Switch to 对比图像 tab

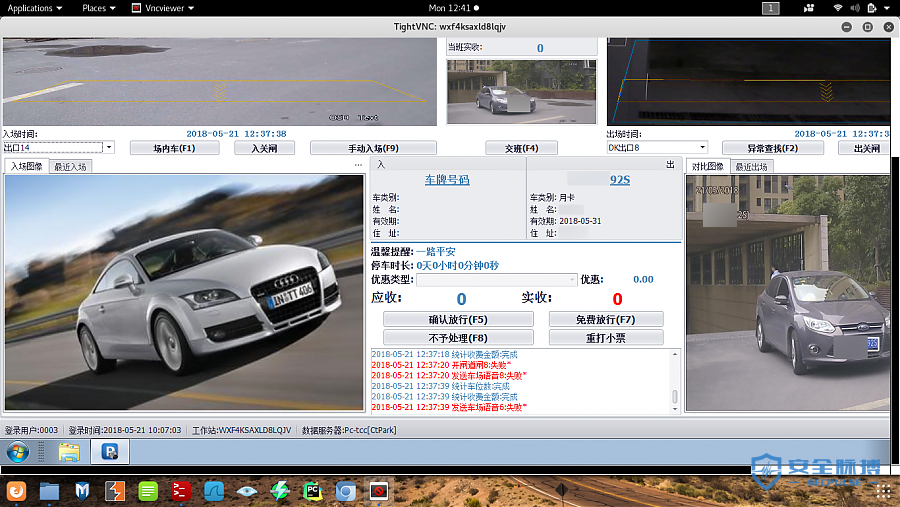pos(708,167)
